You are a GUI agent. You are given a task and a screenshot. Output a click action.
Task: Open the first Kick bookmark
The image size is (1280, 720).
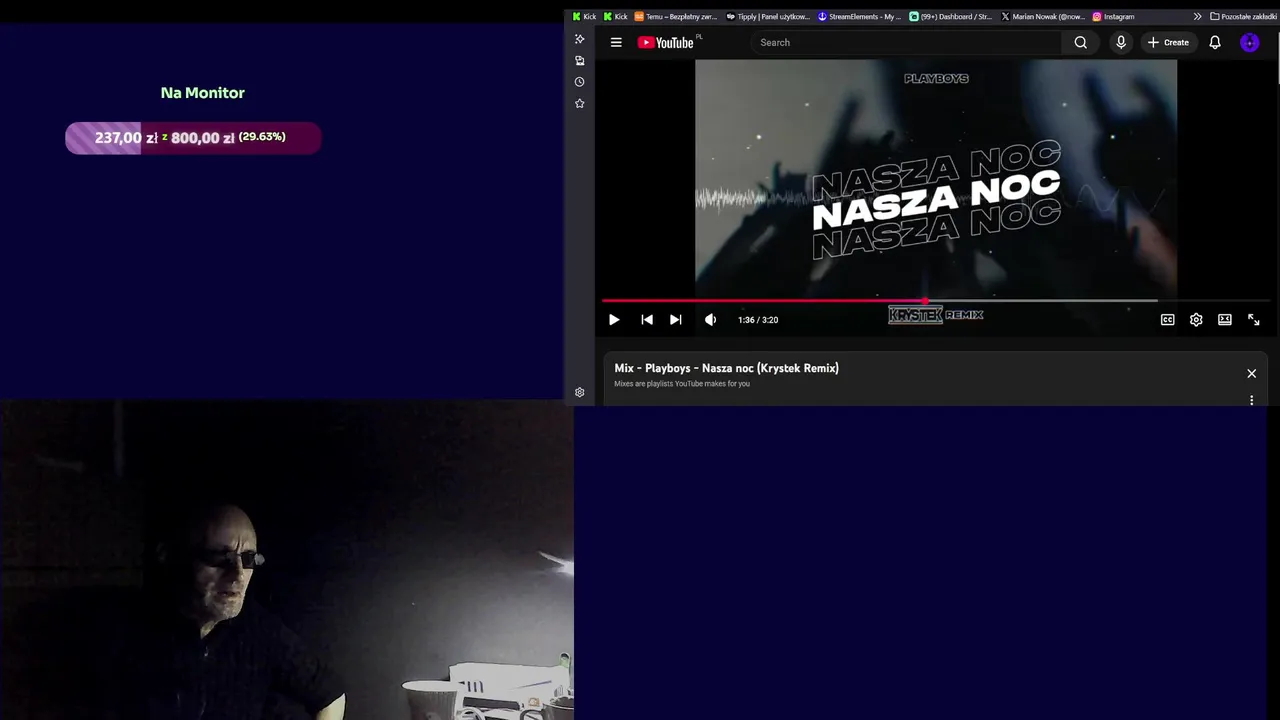(x=584, y=16)
